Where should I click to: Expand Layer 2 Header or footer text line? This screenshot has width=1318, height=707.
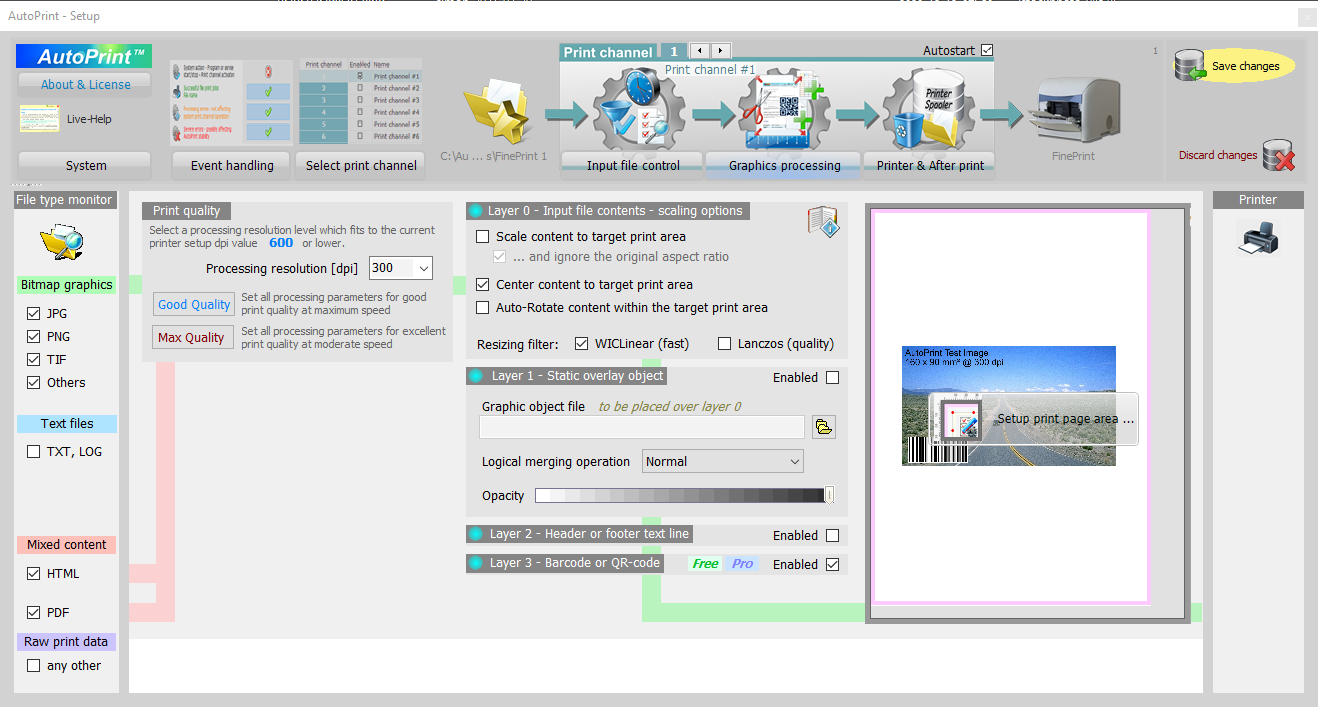[x=589, y=534]
